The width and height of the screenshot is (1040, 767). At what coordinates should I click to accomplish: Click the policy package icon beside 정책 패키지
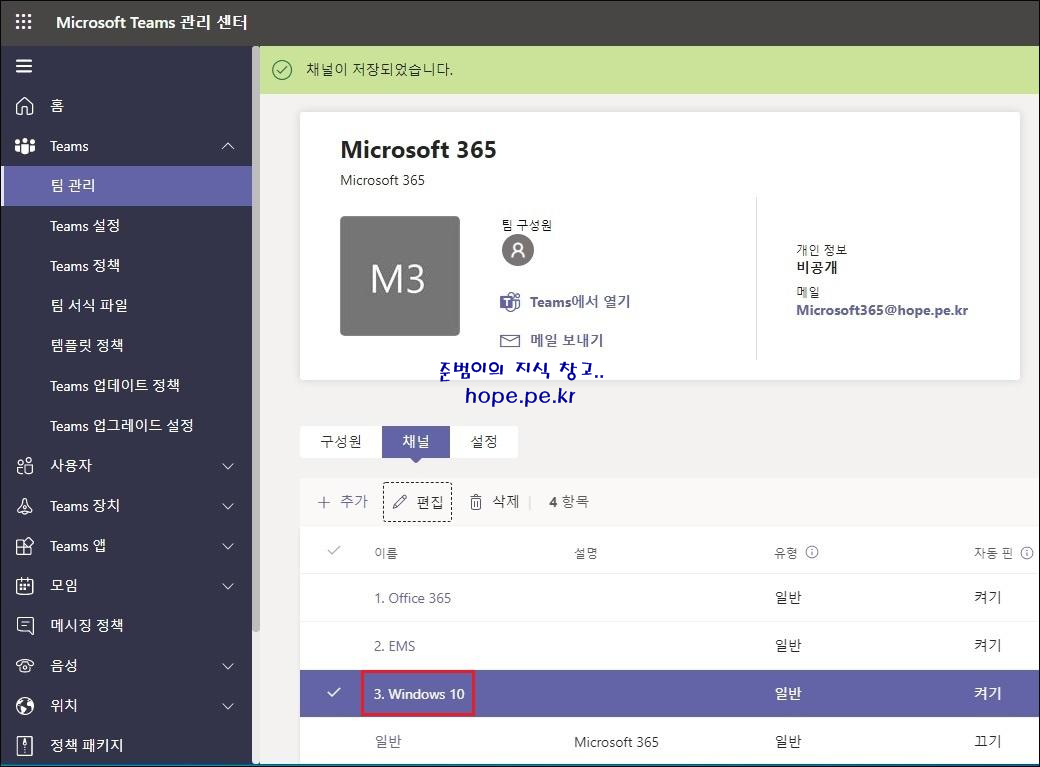point(25,746)
